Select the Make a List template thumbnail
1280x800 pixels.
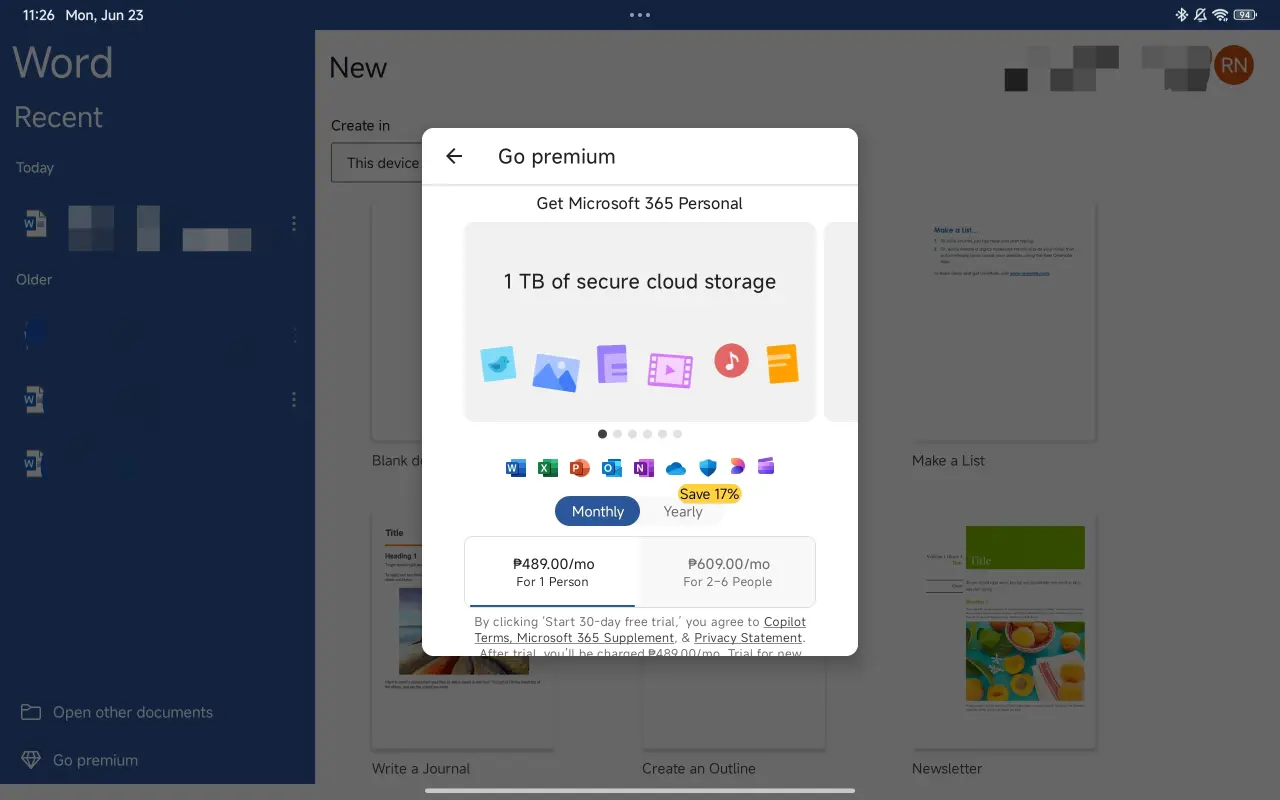(1004, 321)
